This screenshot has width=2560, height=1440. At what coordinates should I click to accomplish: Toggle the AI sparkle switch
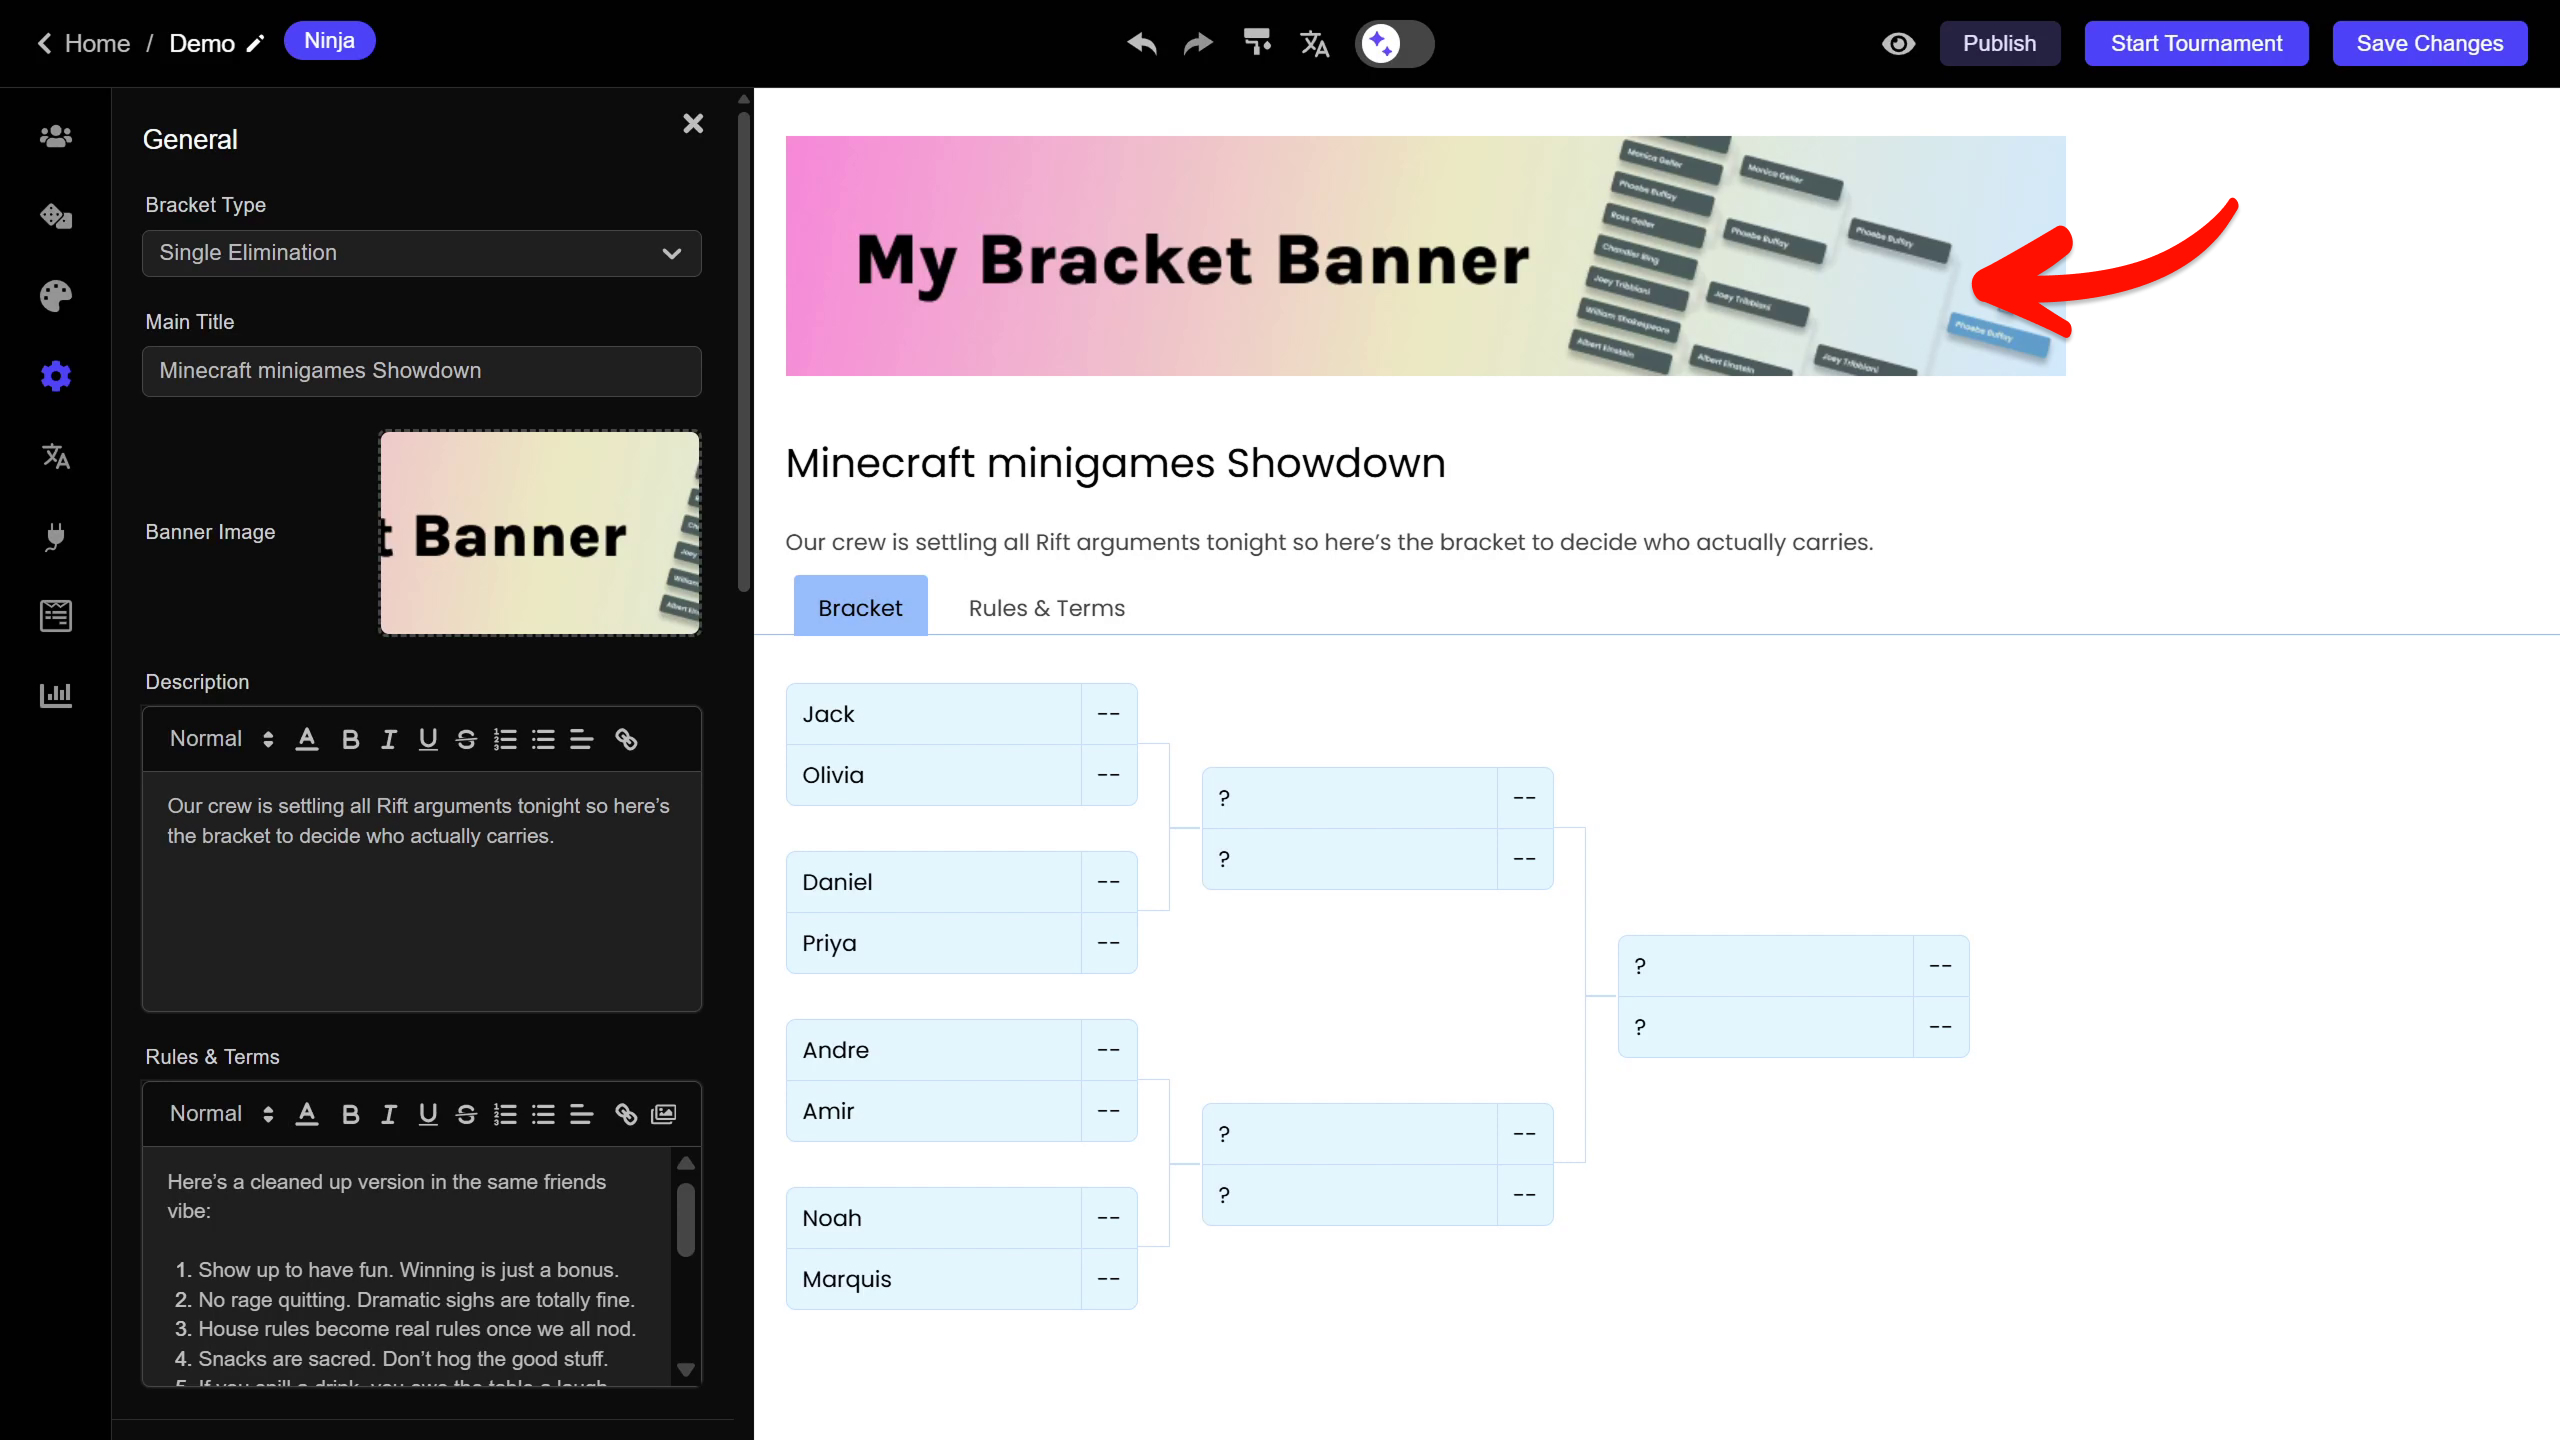click(1394, 43)
